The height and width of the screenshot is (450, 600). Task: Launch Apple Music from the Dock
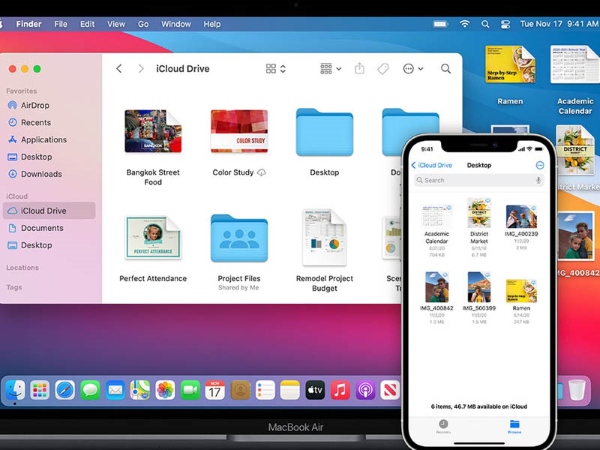(340, 390)
